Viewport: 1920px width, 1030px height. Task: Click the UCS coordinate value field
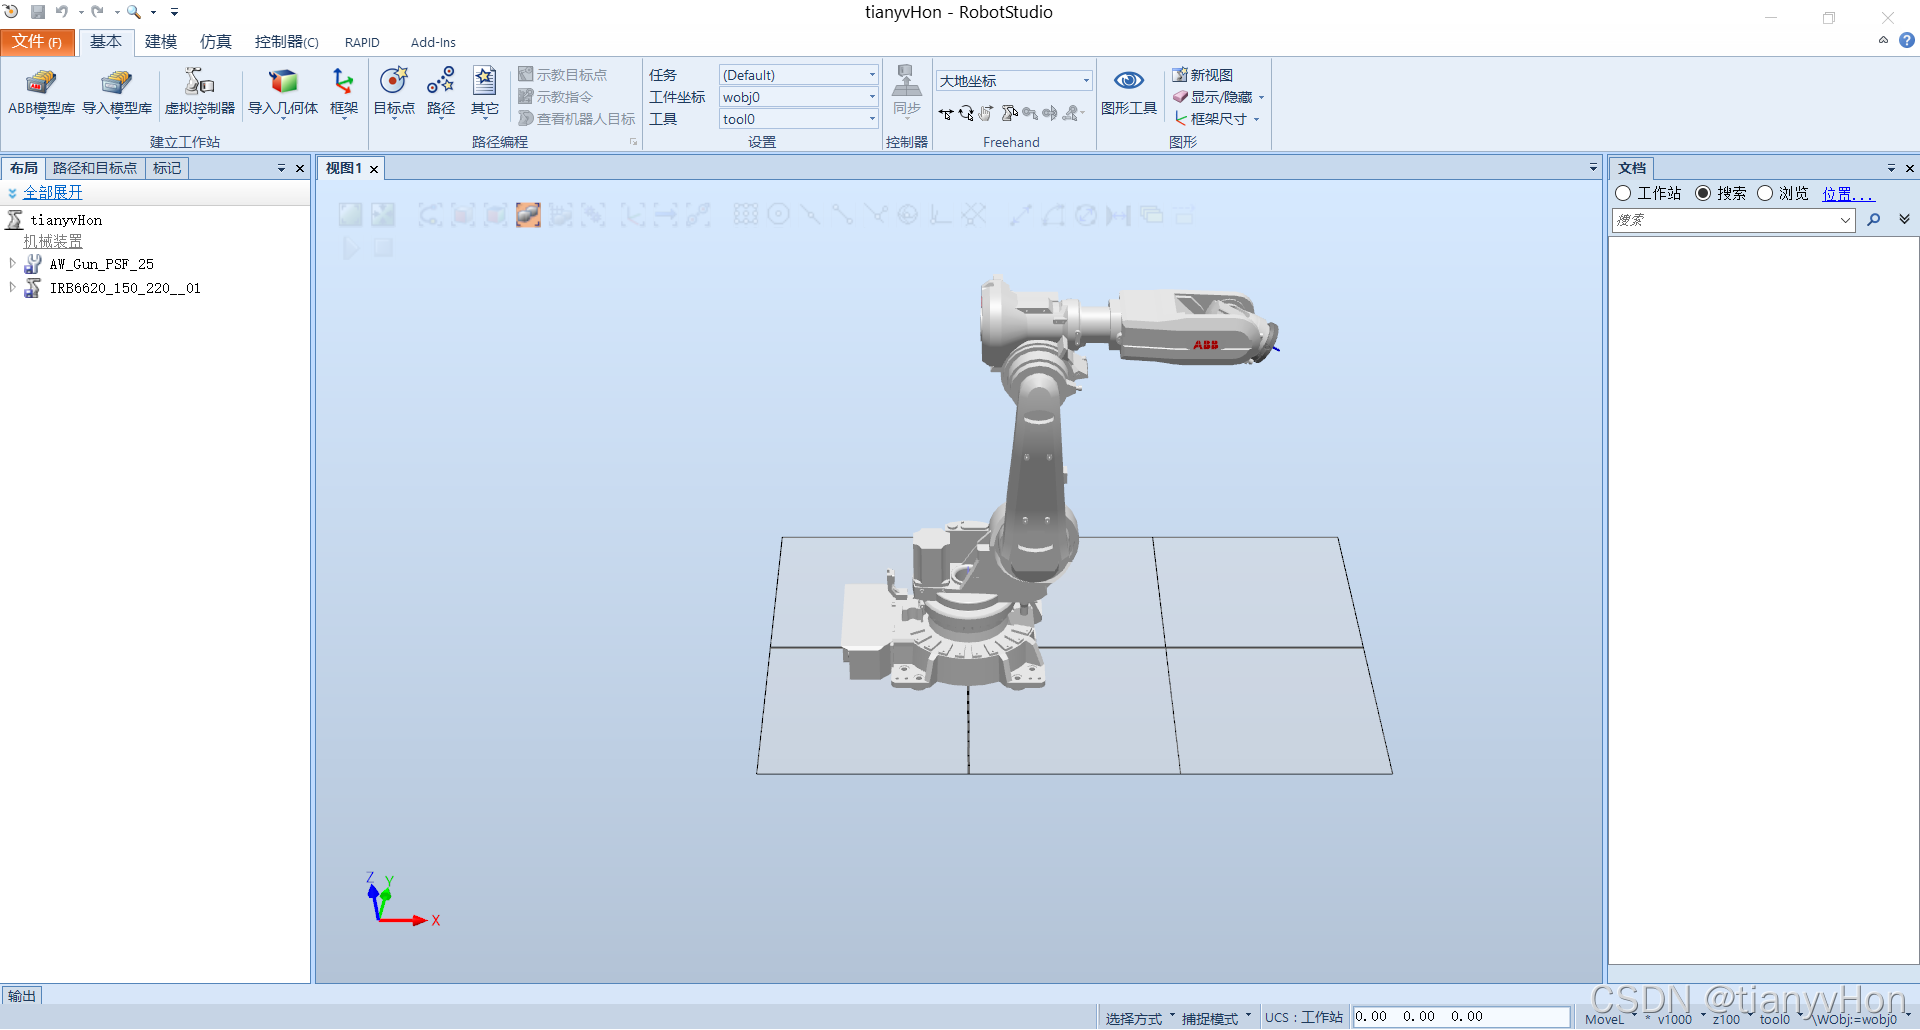pos(1461,1017)
